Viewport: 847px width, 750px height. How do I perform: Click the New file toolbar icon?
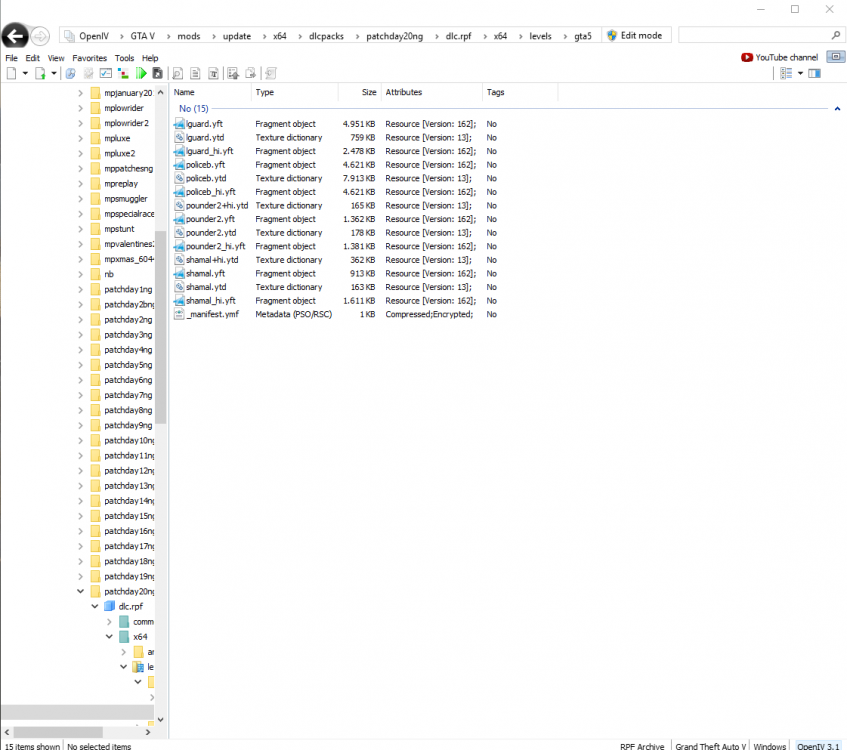11,73
